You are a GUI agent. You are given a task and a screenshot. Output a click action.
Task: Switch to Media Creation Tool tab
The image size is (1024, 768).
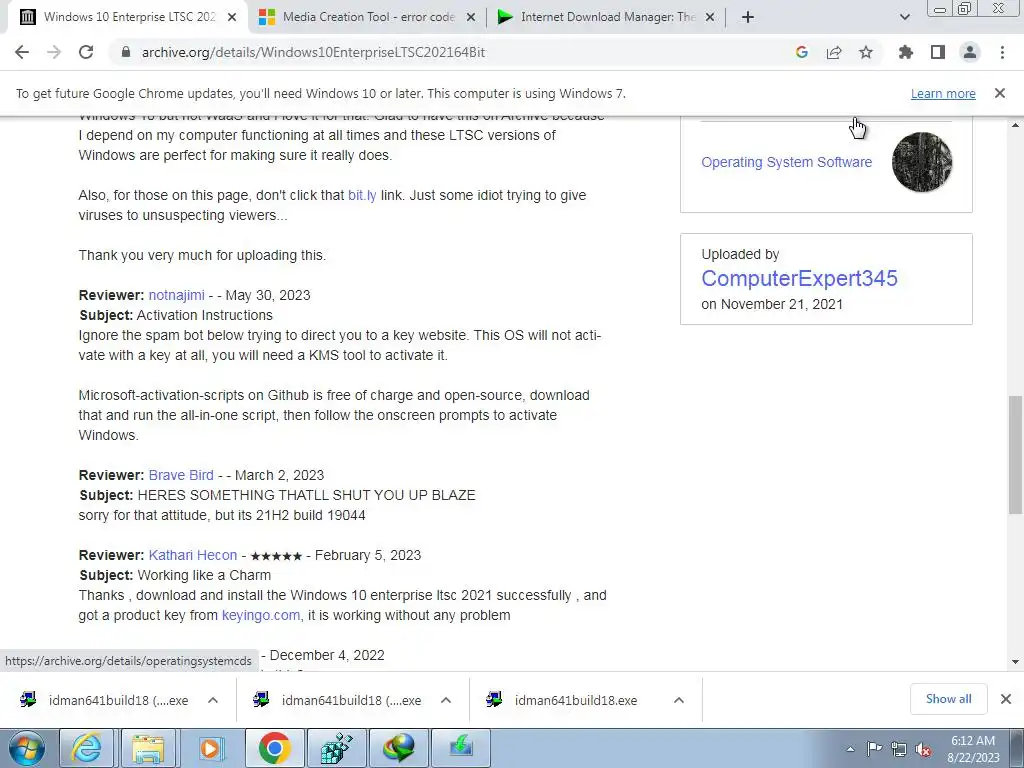click(x=366, y=17)
